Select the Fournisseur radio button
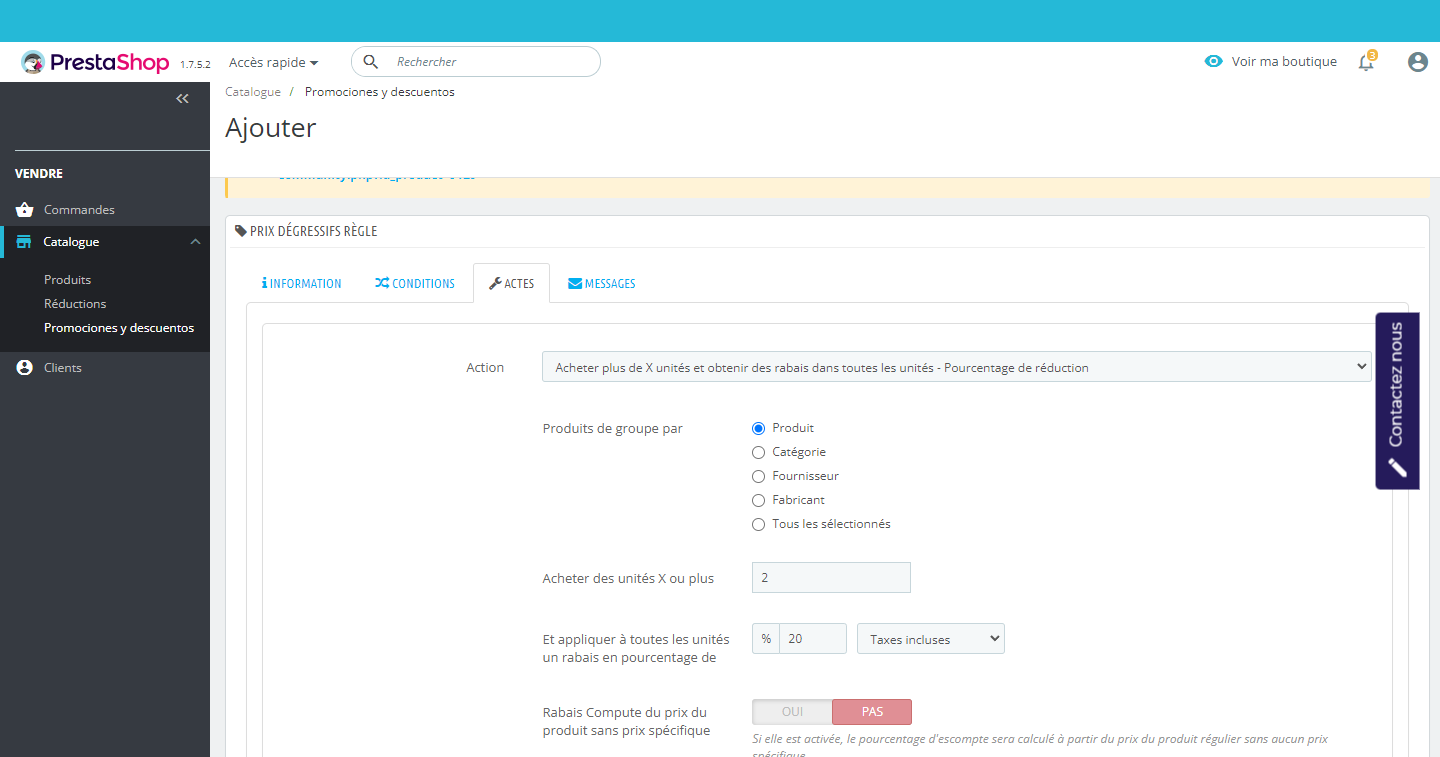The image size is (1440, 757). pos(758,476)
